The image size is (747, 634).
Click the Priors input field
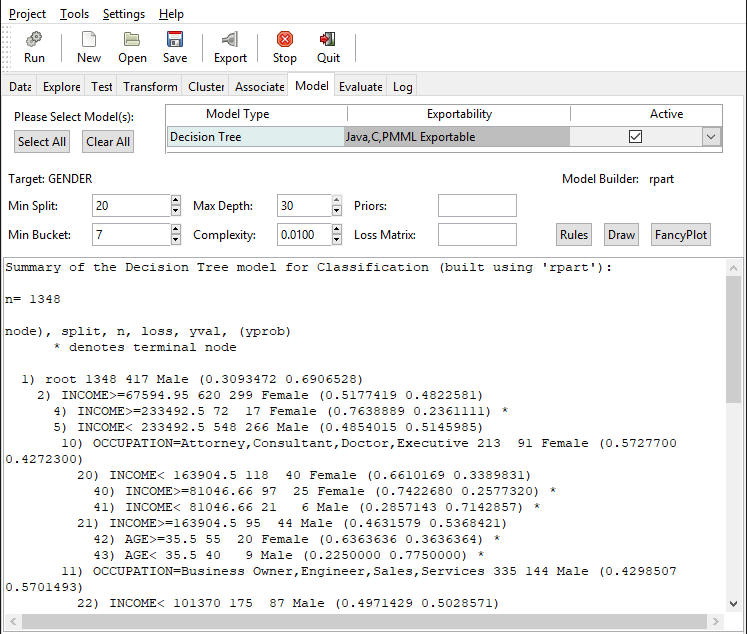(477, 206)
